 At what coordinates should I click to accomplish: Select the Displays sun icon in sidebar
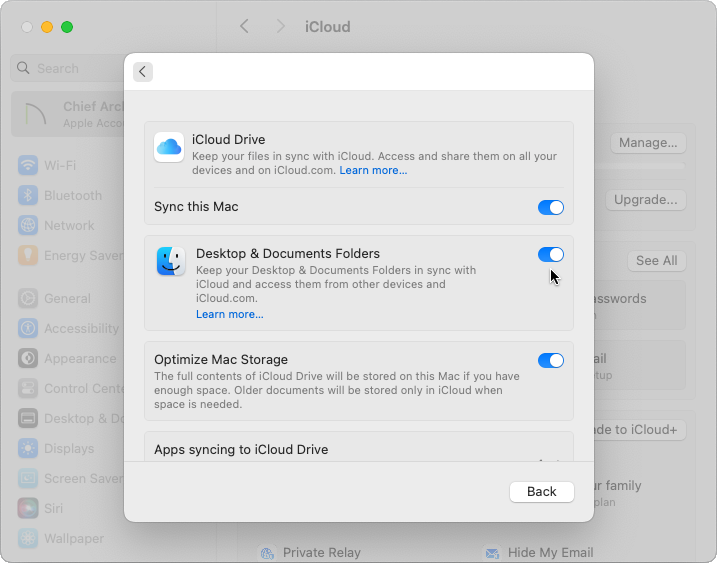pyautogui.click(x=28, y=448)
